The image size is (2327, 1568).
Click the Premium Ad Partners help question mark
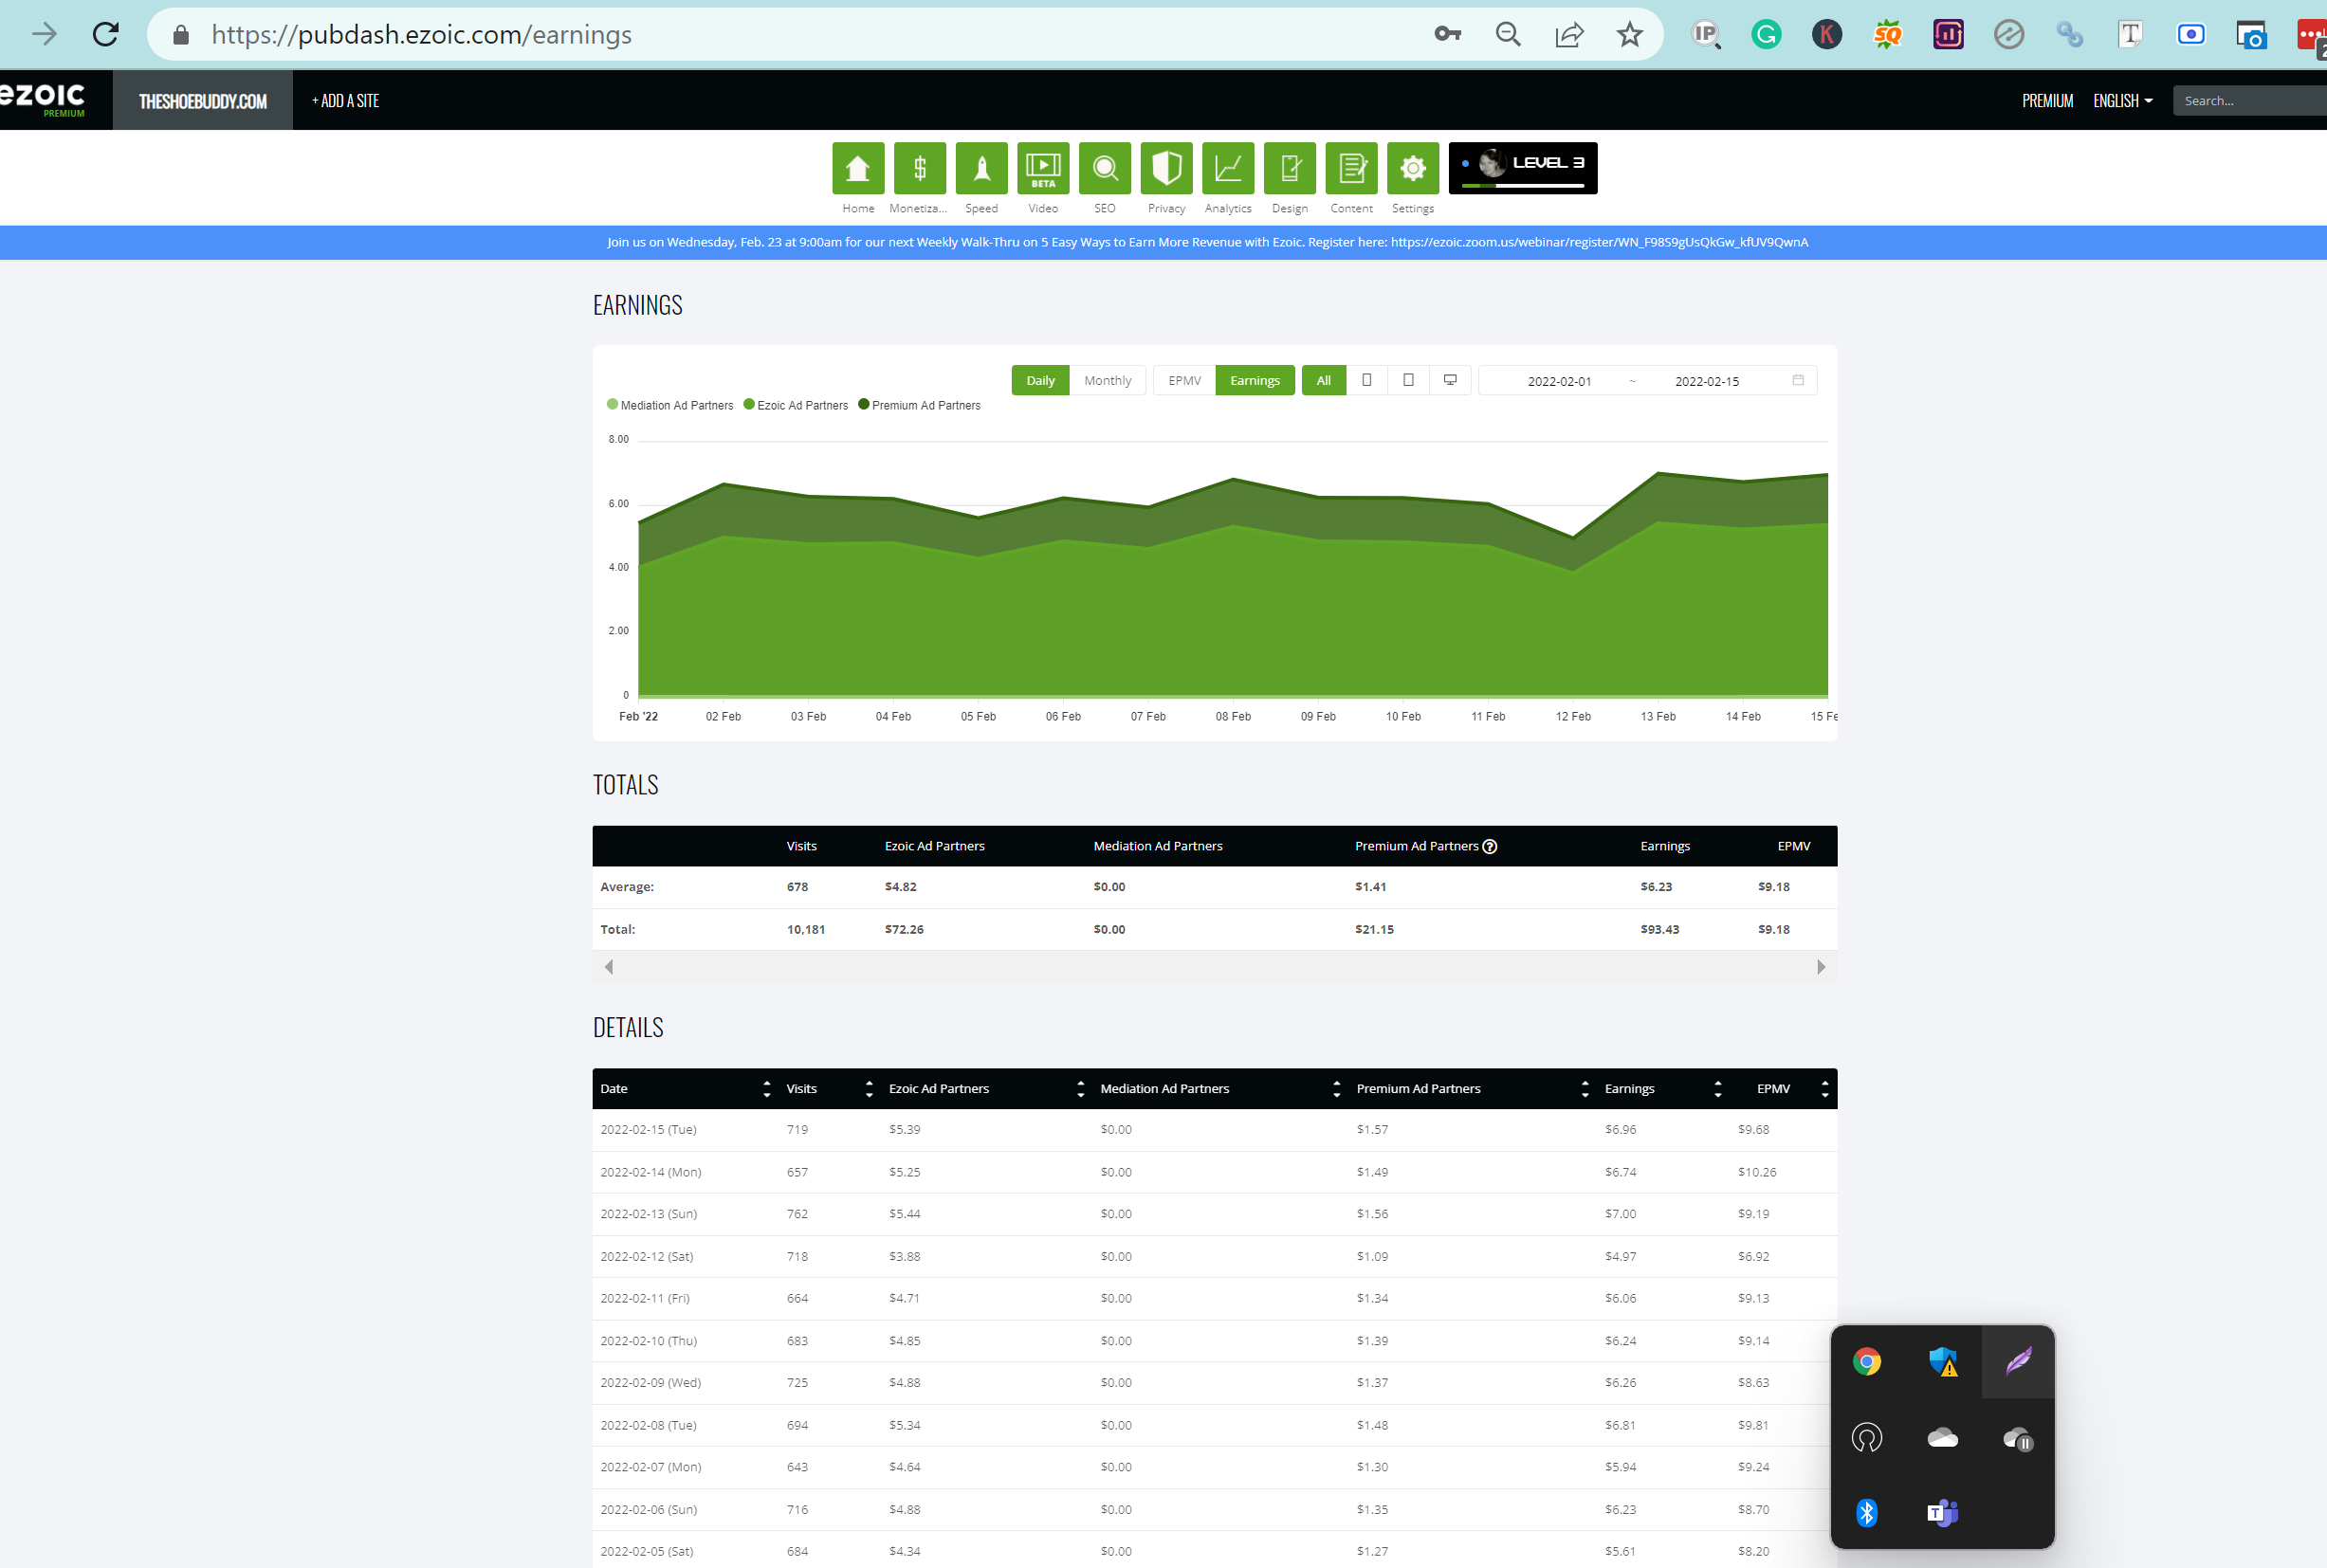[x=1490, y=846]
